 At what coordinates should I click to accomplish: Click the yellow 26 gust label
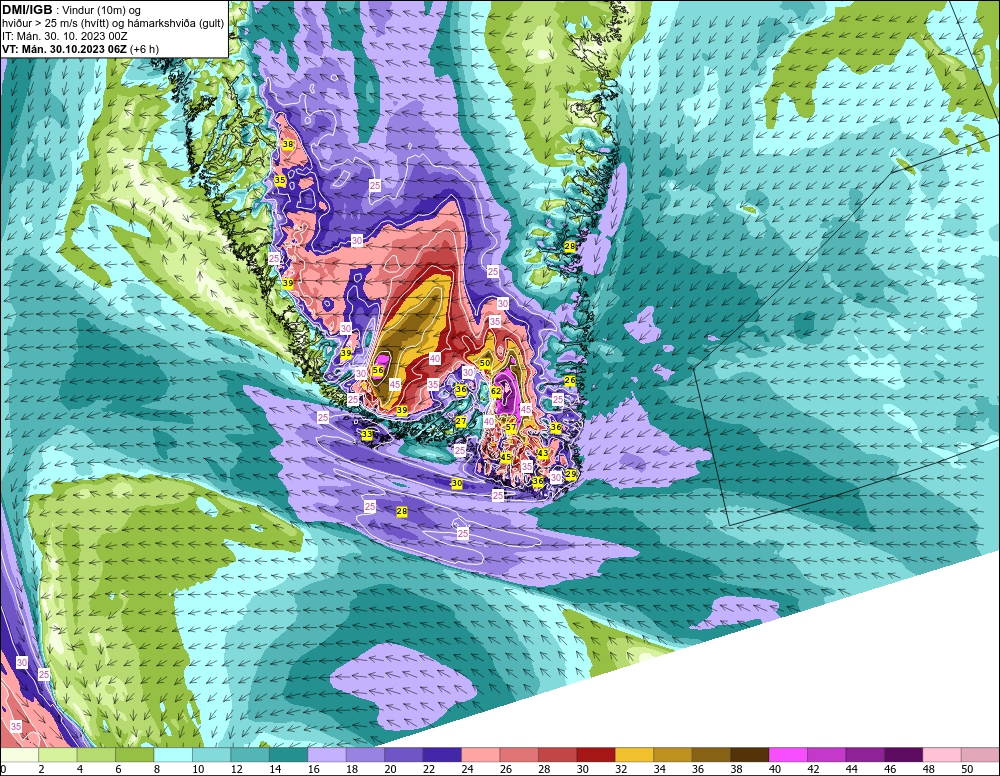pyautogui.click(x=570, y=380)
